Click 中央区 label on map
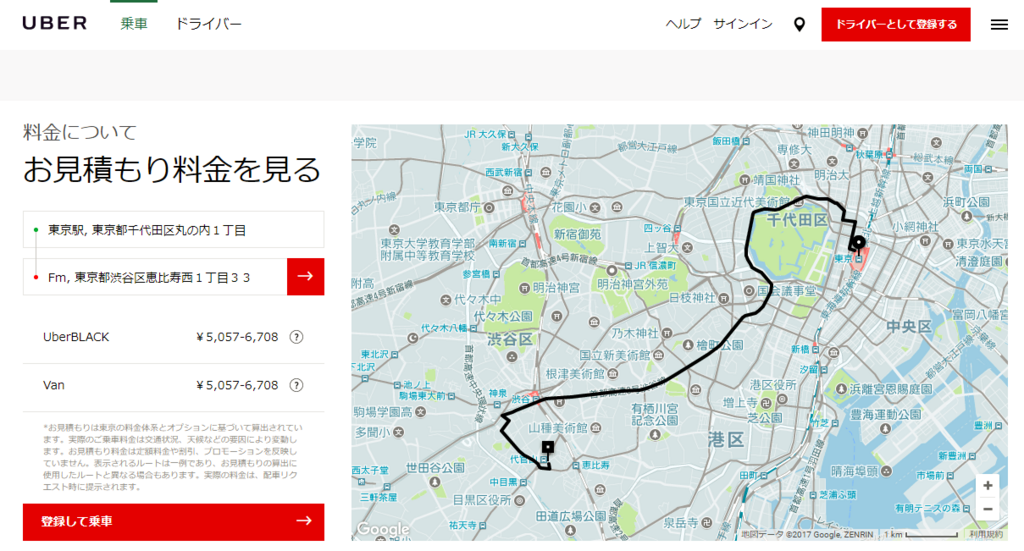The width and height of the screenshot is (1024, 551). tap(909, 326)
